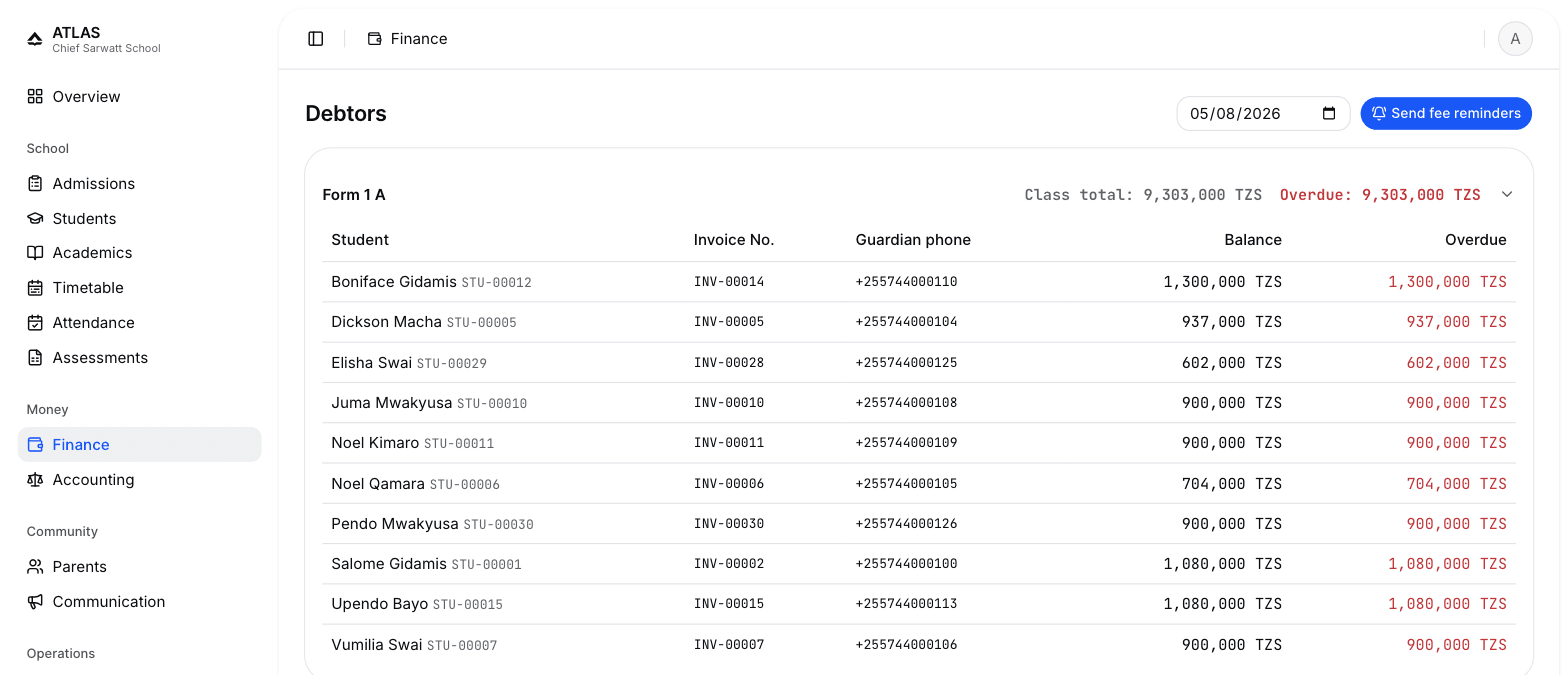Click the Assessments document icon
The height and width of the screenshot is (675, 1568).
tap(35, 358)
